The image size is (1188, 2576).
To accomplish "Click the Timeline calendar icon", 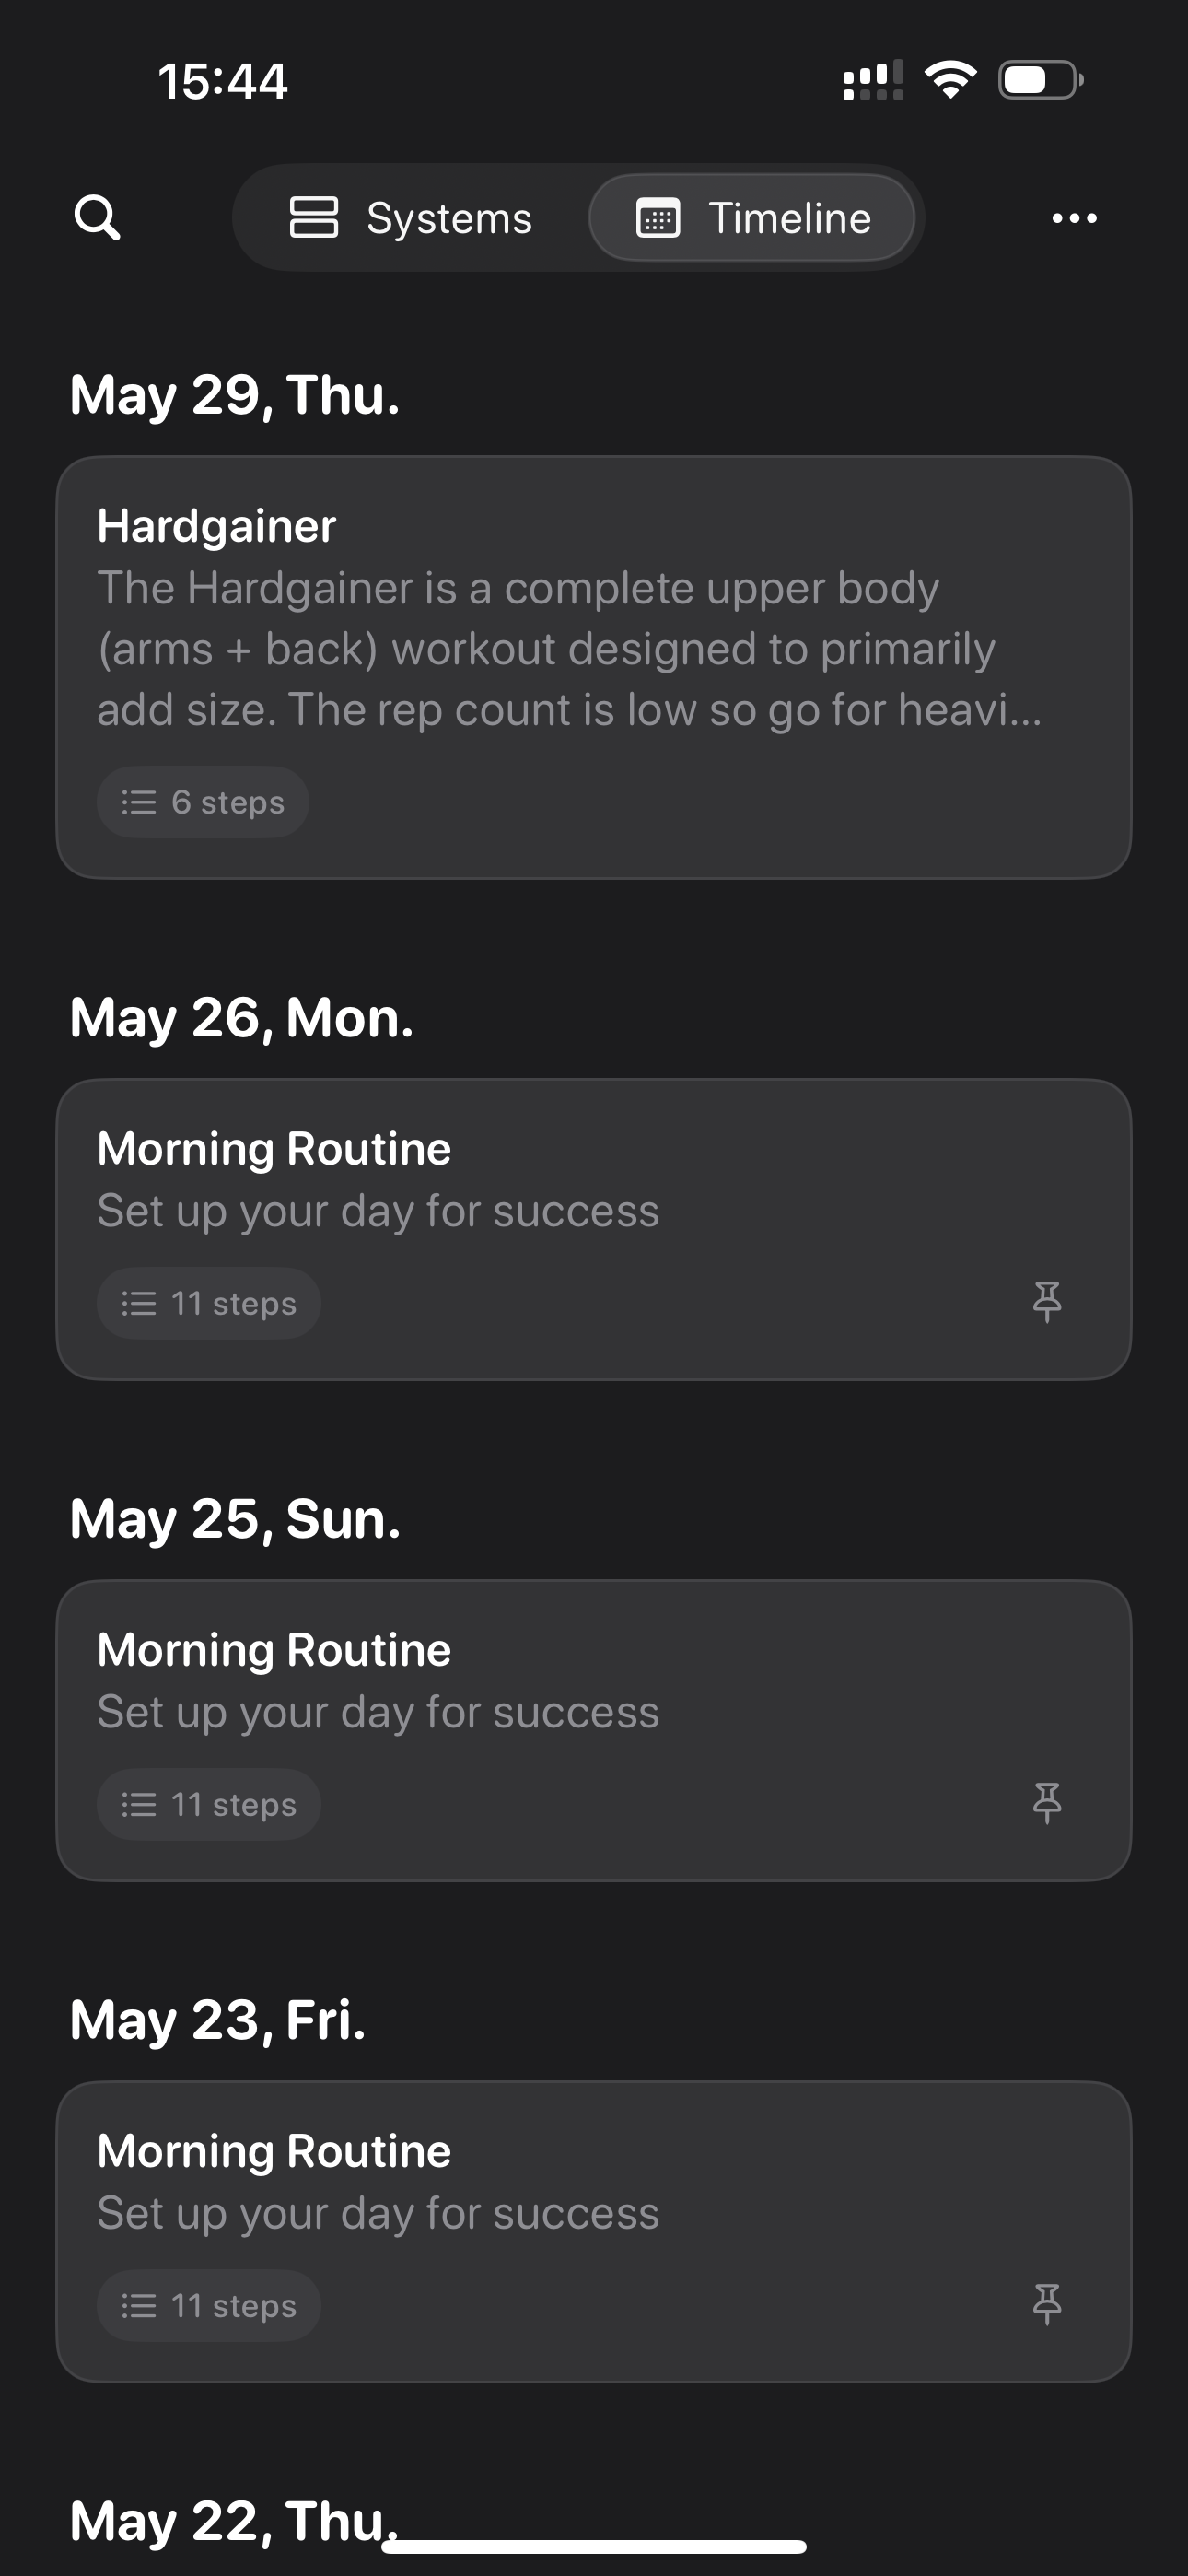I will click(658, 218).
